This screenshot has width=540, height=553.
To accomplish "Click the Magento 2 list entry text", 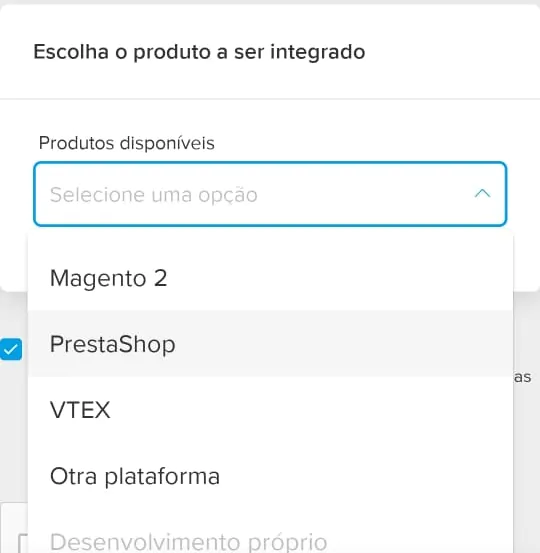I will [109, 278].
